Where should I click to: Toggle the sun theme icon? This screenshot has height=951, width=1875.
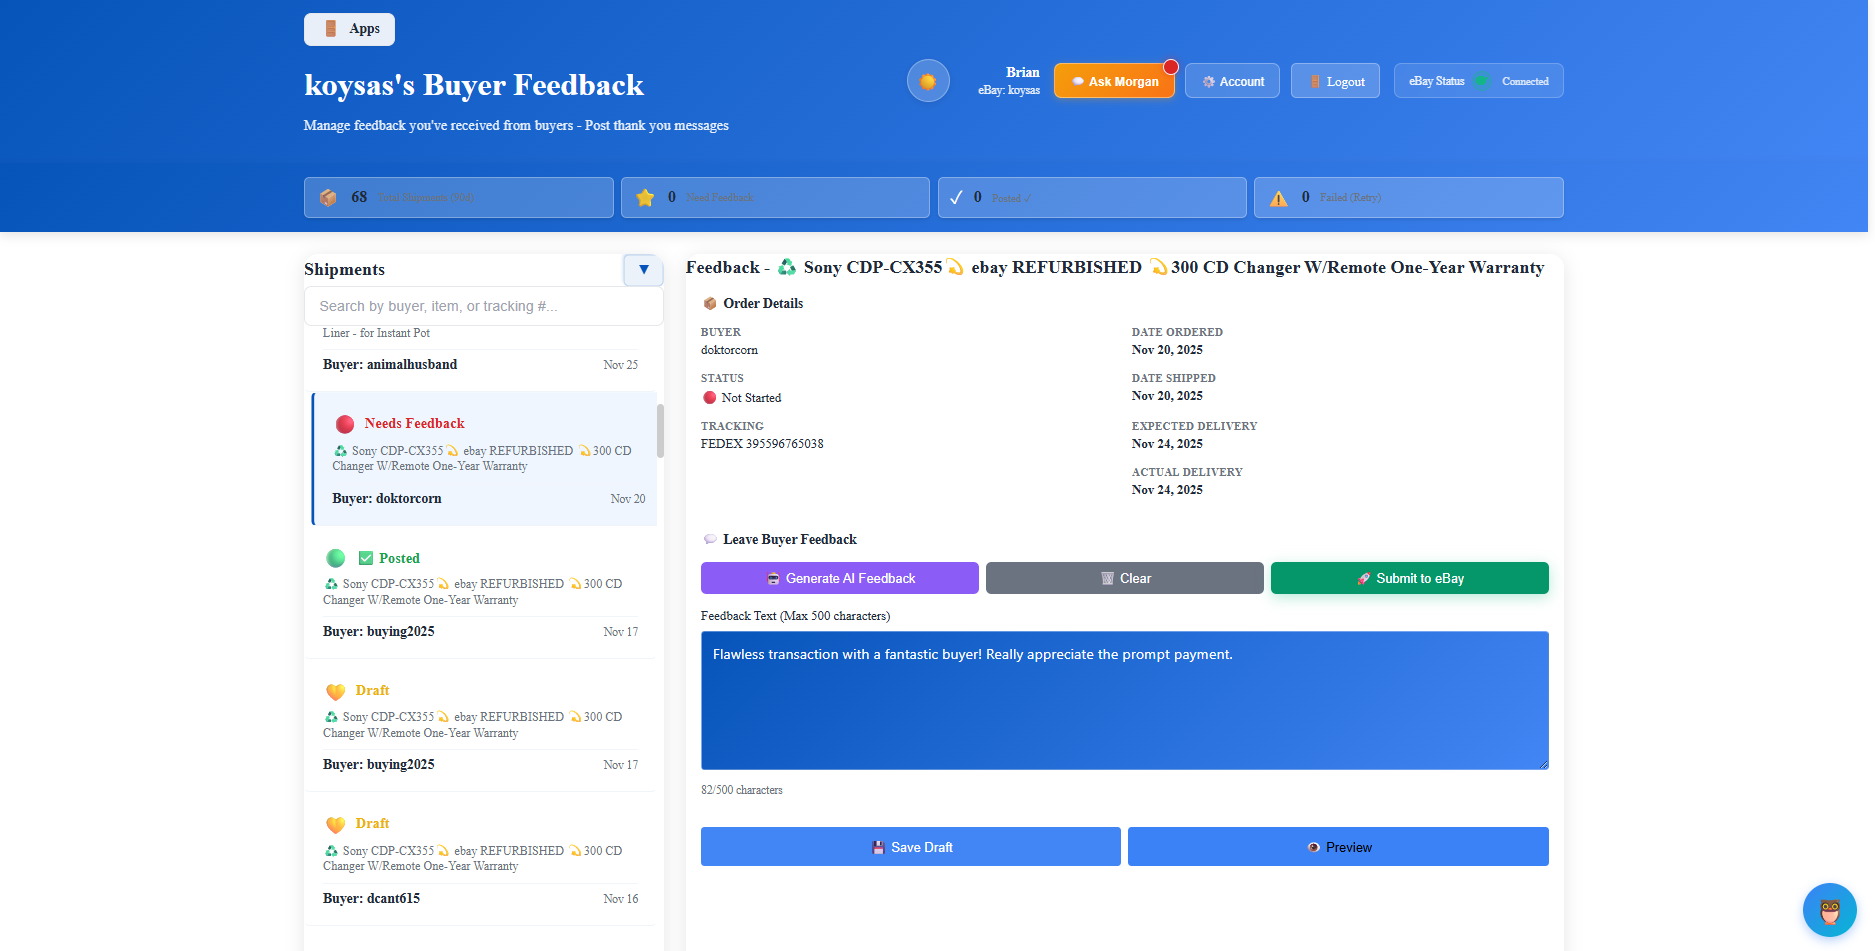click(927, 80)
